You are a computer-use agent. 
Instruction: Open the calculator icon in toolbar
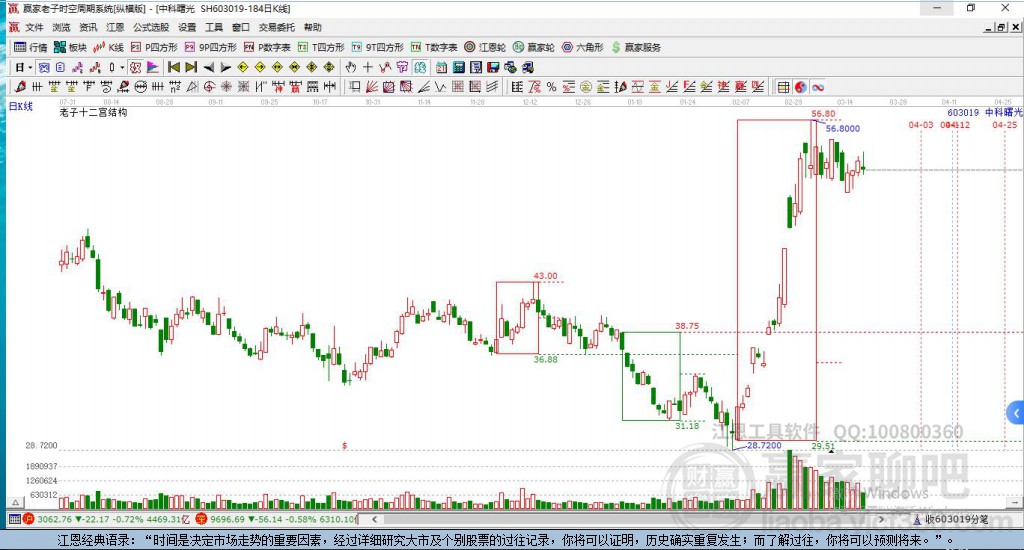458,67
